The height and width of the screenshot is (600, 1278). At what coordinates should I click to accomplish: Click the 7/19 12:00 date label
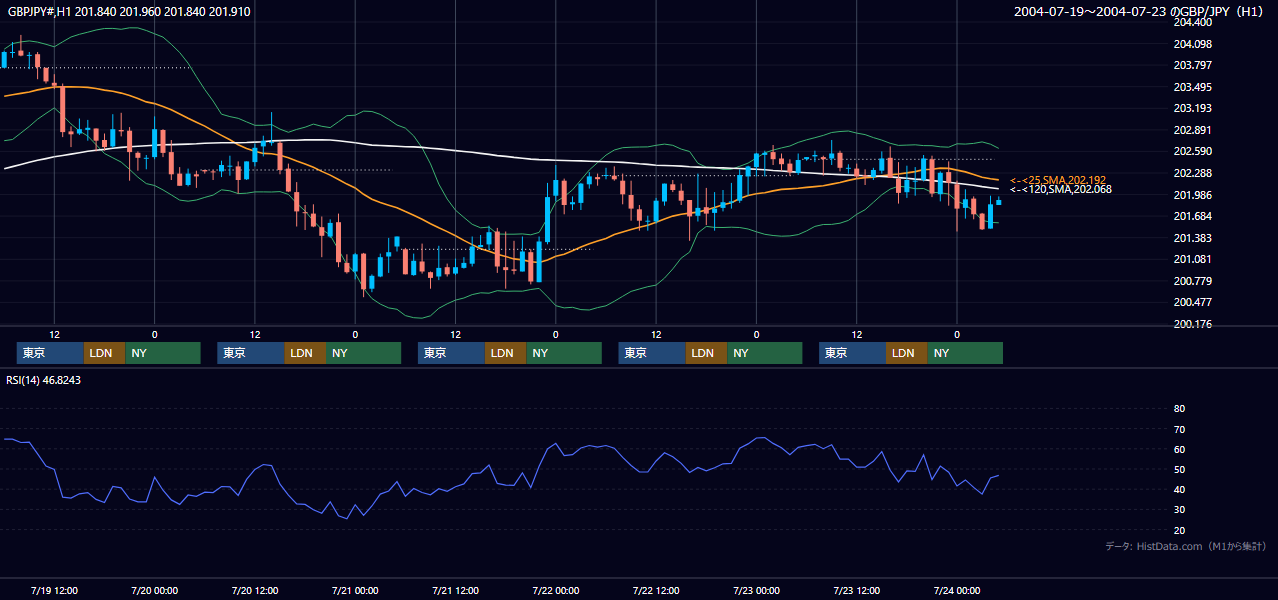(x=55, y=590)
